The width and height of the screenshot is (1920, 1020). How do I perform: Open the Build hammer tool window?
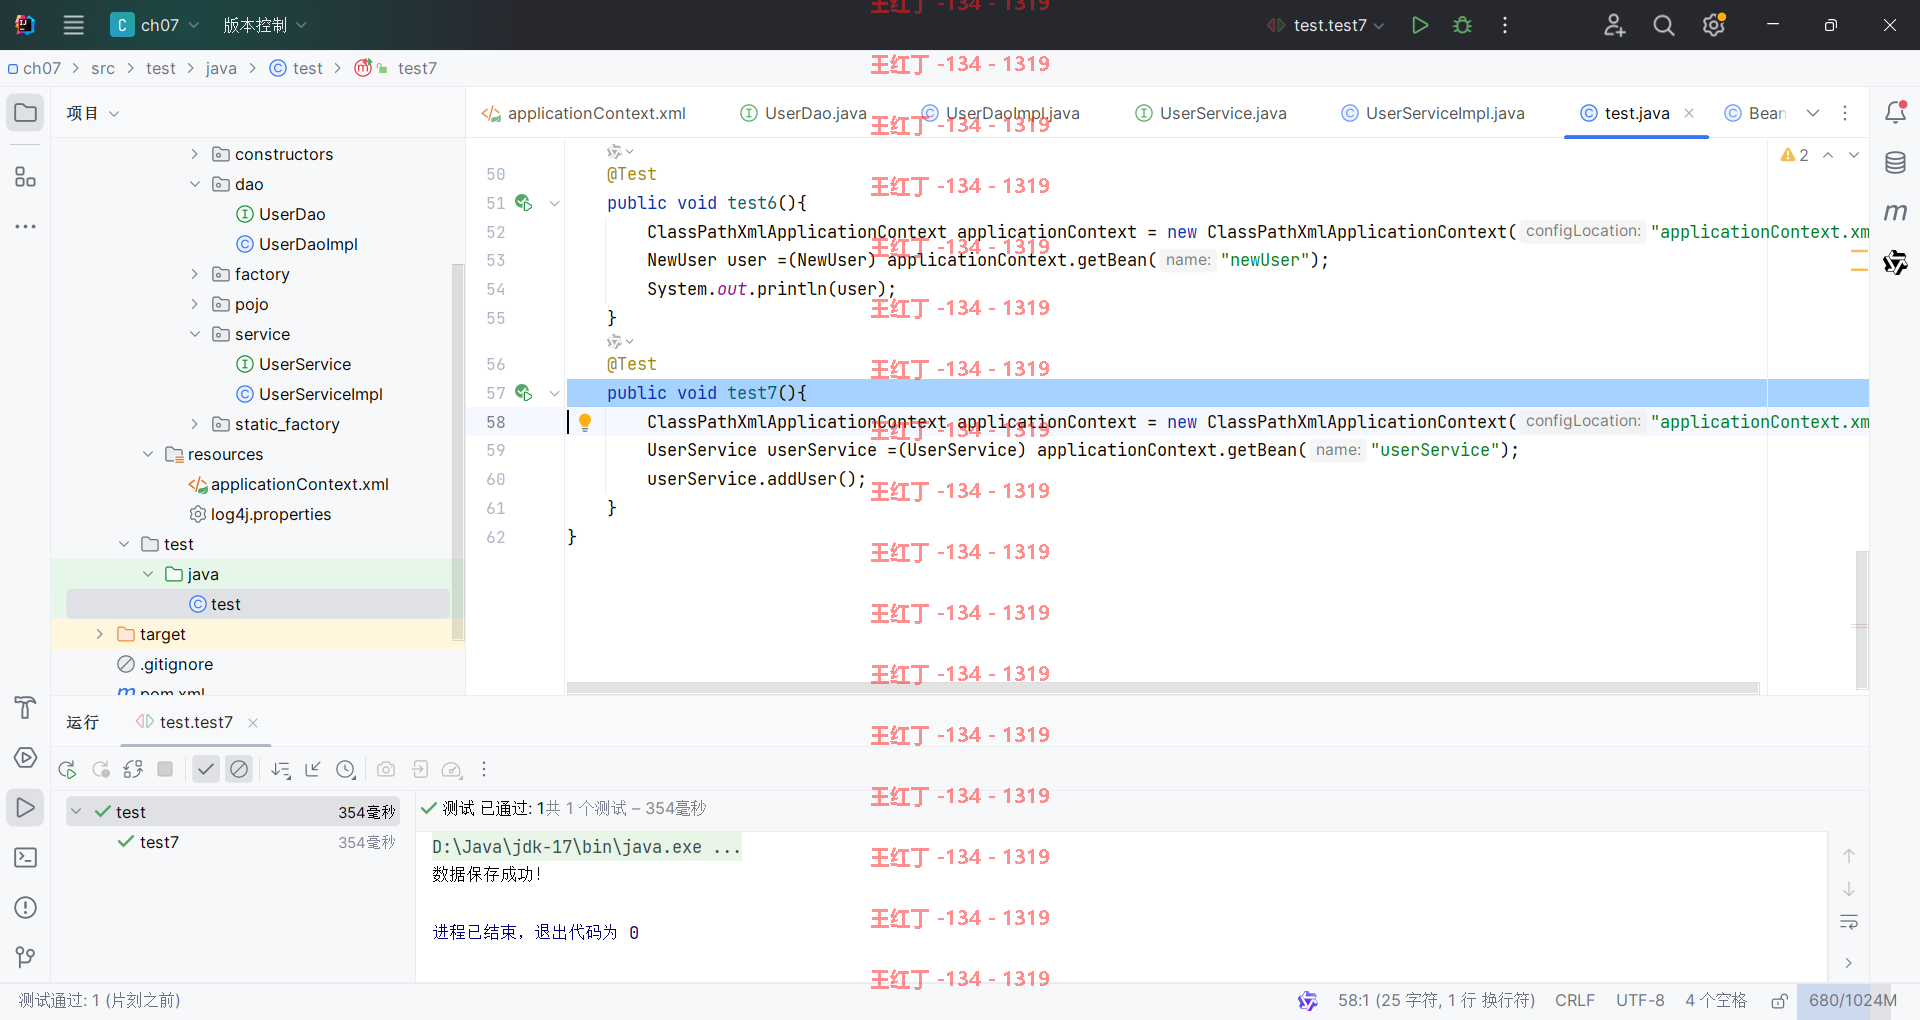(26, 708)
